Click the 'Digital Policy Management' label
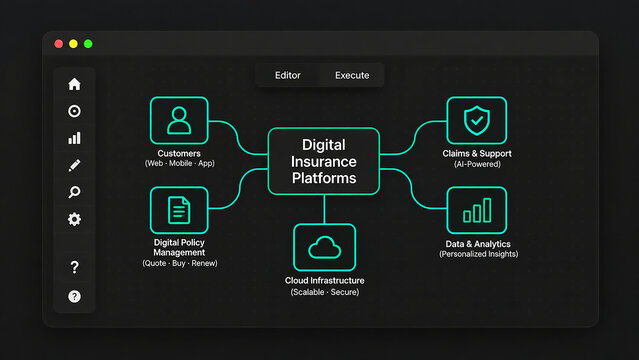 click(x=179, y=247)
